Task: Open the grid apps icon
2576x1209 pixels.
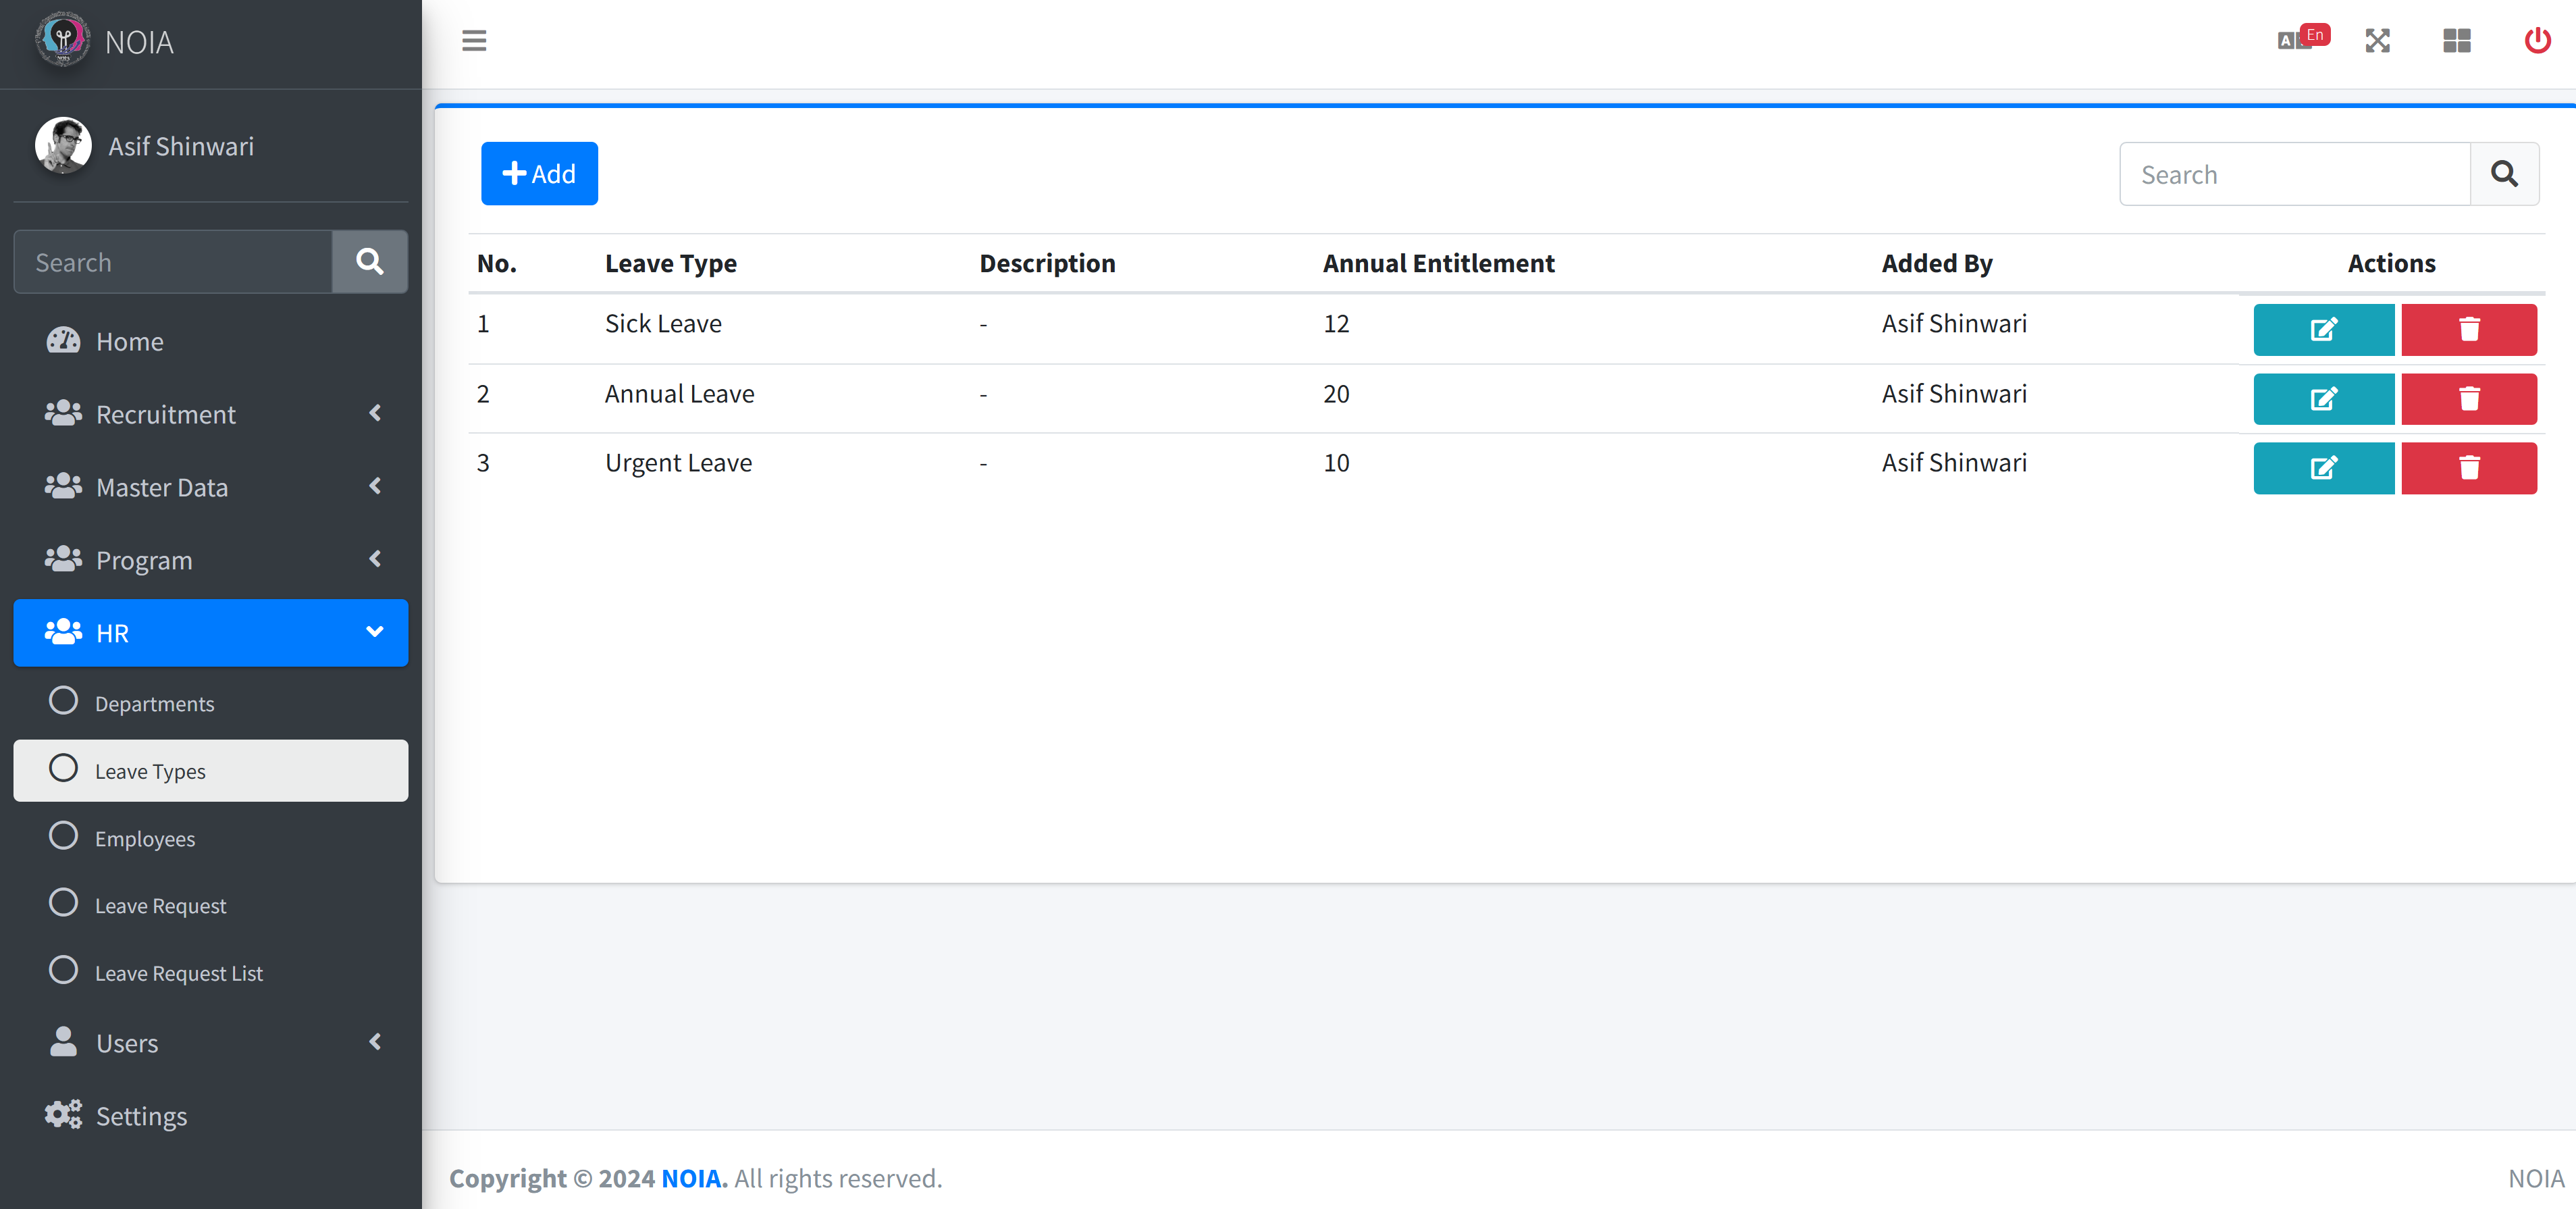Action: (2457, 41)
